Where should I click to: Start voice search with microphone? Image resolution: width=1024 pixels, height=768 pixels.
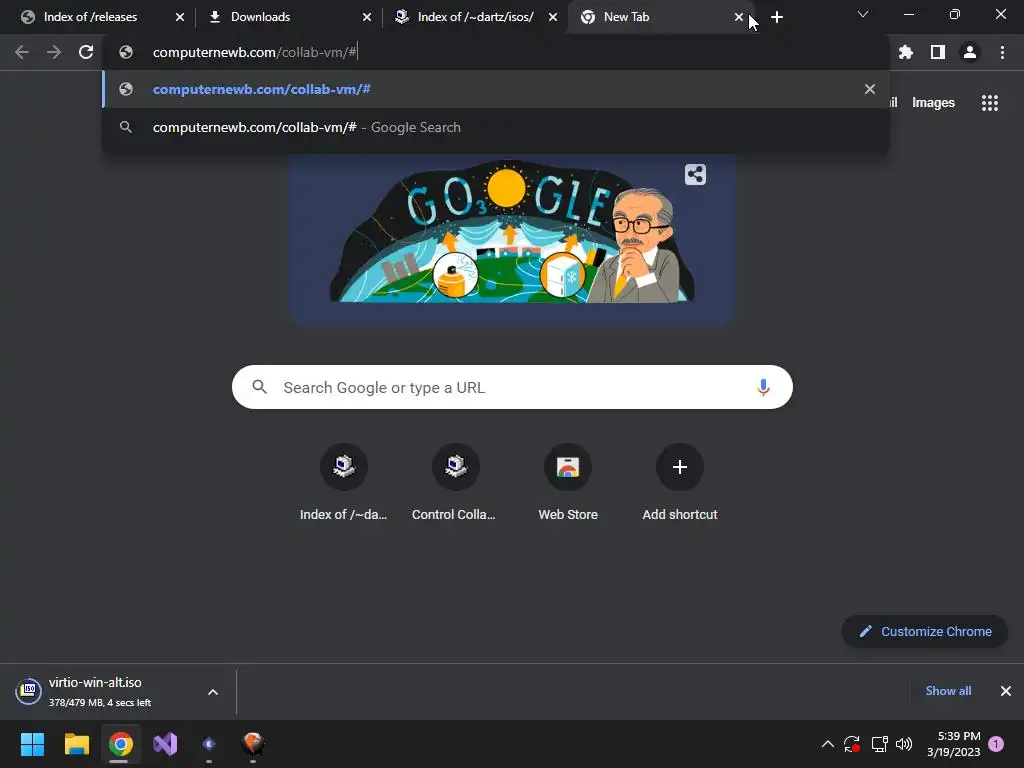point(763,387)
